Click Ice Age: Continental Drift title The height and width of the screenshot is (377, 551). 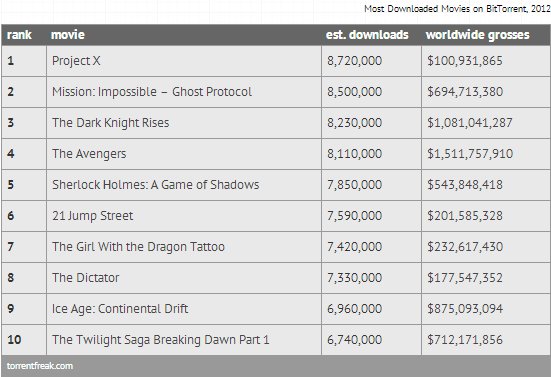click(x=120, y=309)
